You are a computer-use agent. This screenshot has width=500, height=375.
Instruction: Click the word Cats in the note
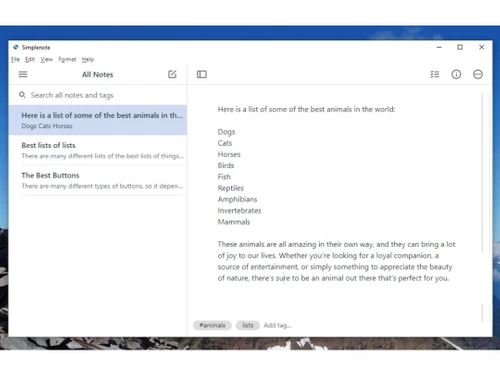(225, 143)
